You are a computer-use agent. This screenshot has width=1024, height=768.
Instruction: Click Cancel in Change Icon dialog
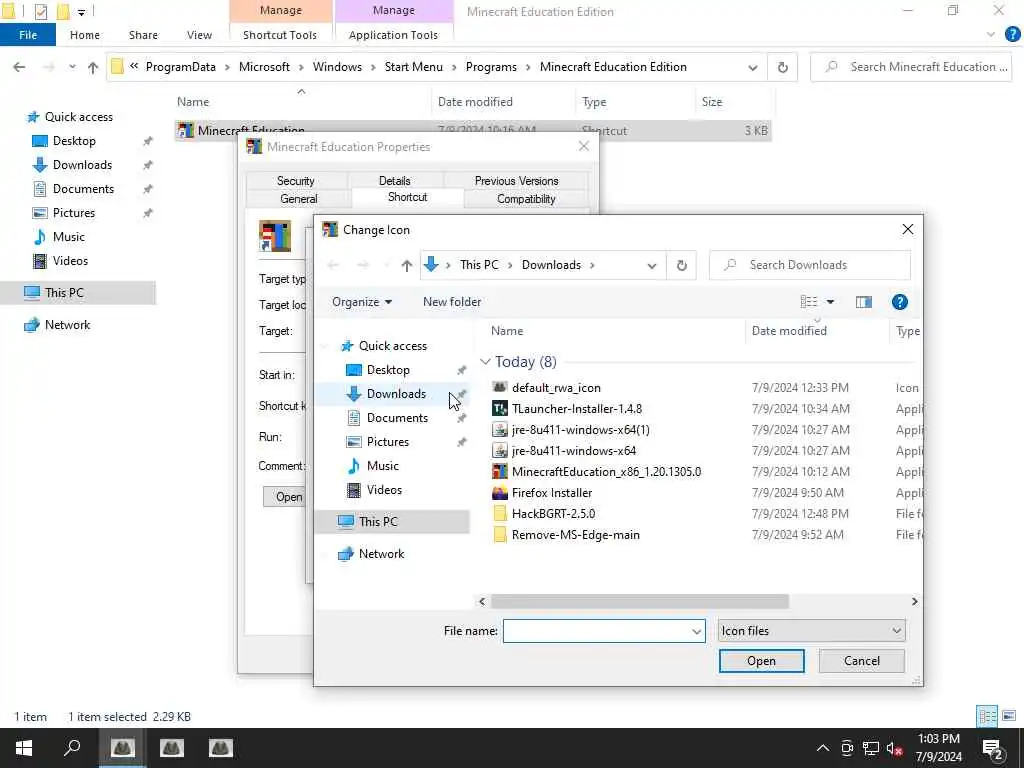pyautogui.click(x=861, y=661)
